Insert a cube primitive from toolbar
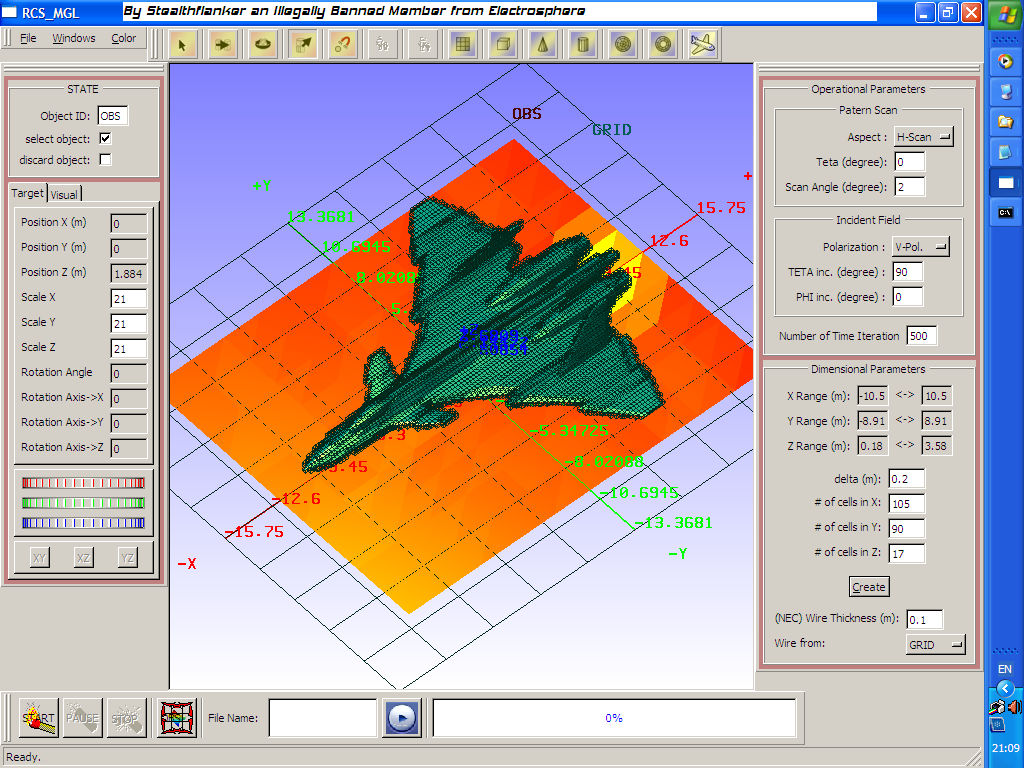 coord(503,44)
